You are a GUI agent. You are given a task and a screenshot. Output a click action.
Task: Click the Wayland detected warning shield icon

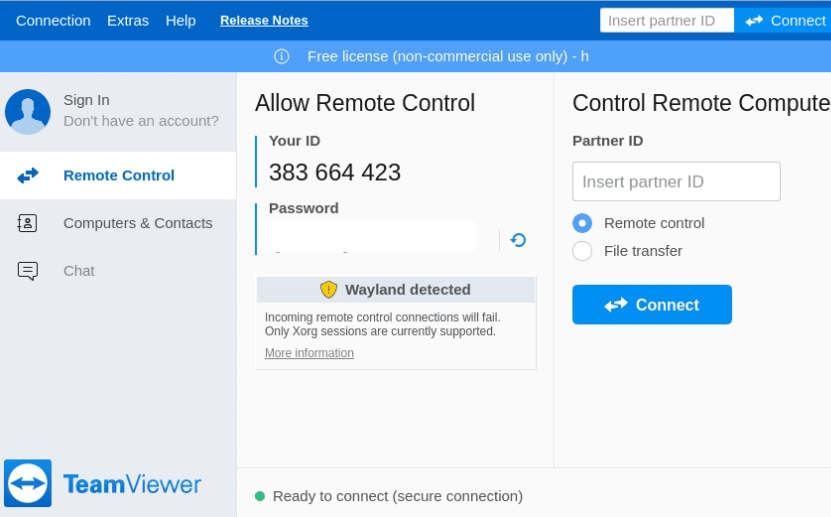(x=329, y=289)
